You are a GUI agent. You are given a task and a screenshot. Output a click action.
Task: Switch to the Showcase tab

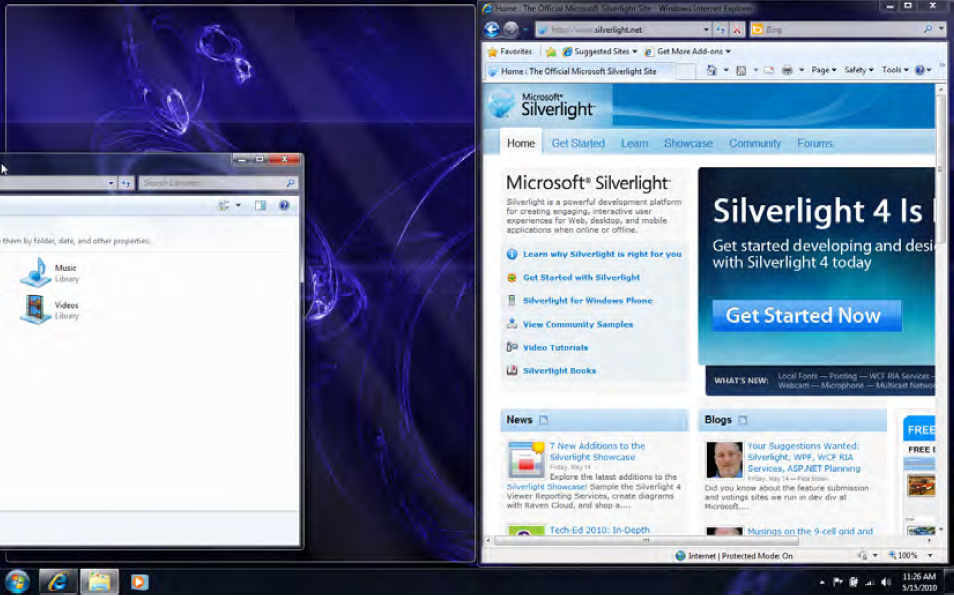688,143
